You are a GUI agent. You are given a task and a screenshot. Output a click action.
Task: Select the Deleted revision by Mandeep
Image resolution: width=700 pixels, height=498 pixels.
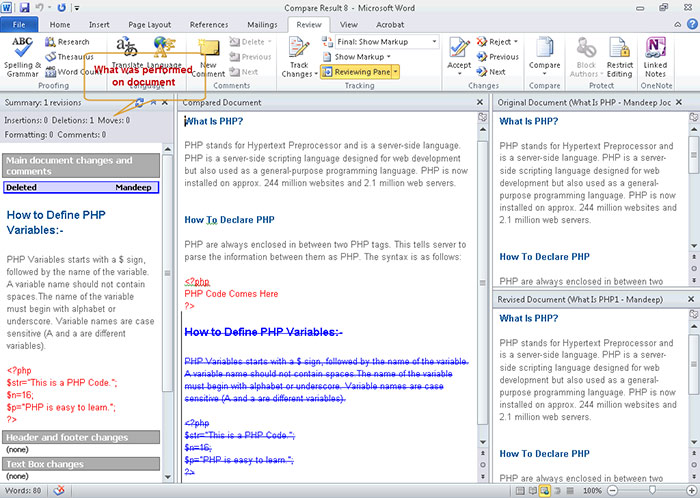point(81,187)
